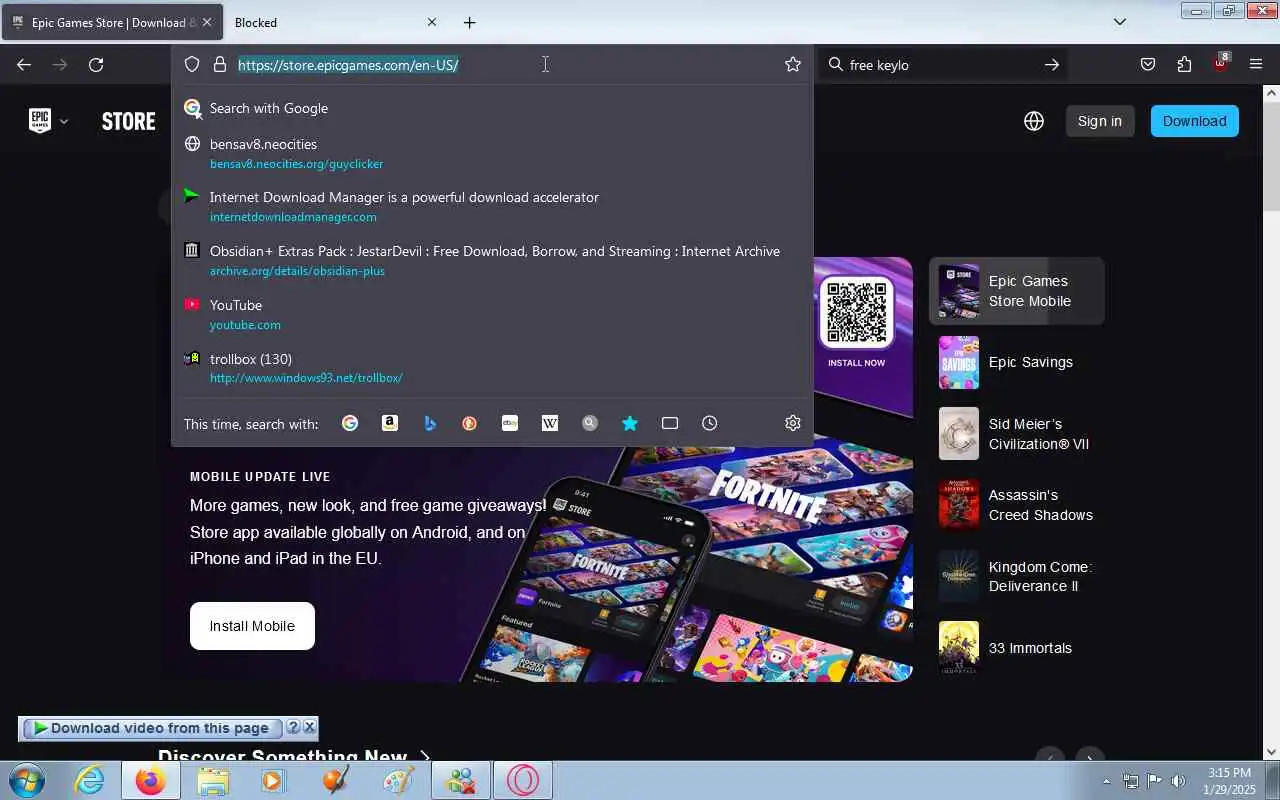The width and height of the screenshot is (1280, 800).
Task: Open Epic Games Store Mobile item
Action: [x=1017, y=291]
